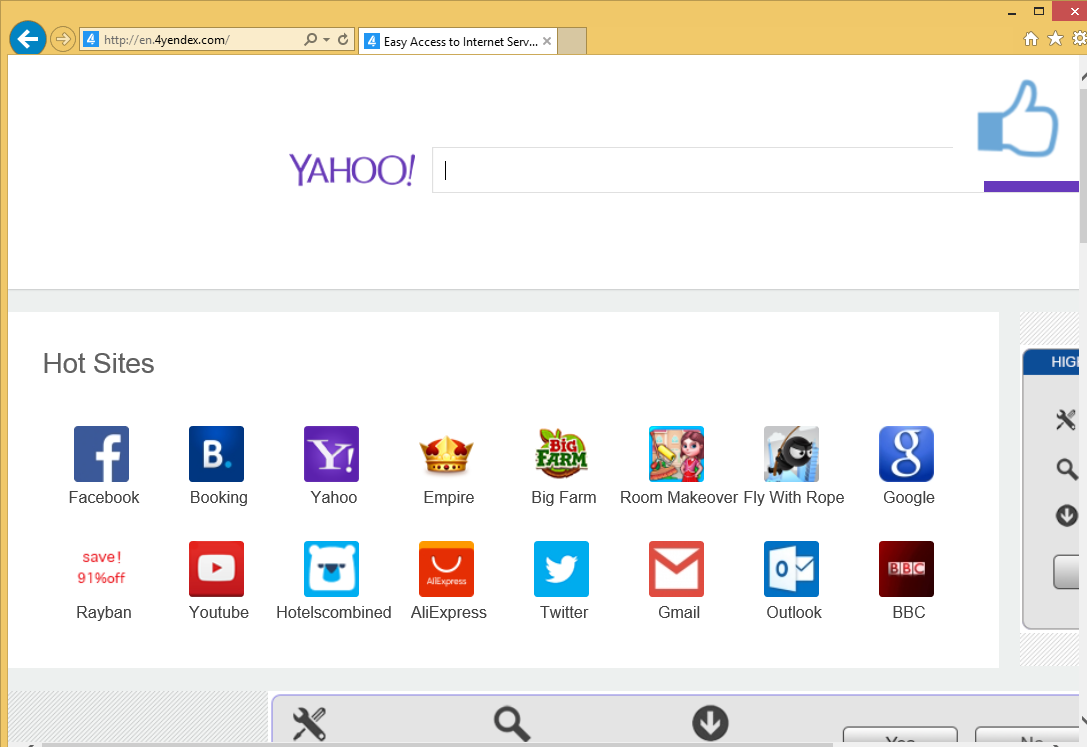Go back with the browser Back arrow
Screen dimensions: 1087x747
tap(28, 39)
